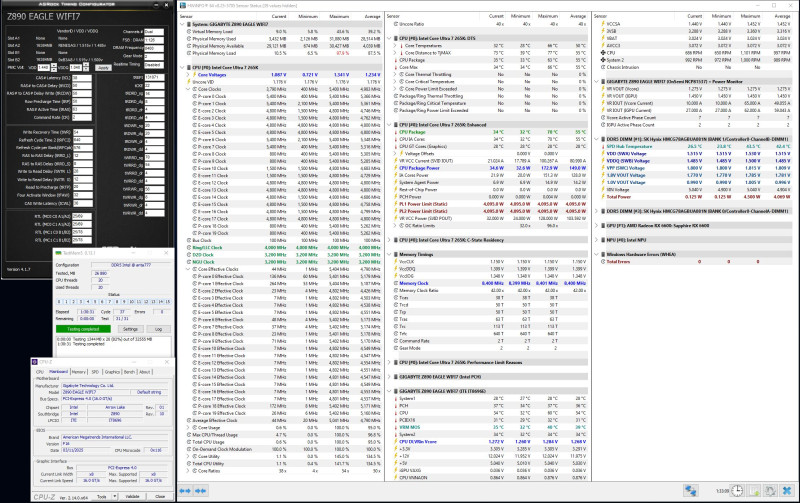The height and width of the screenshot is (503, 800).
Task: Collapse the Windows Hardware Errors (WHEA) group
Action: [596, 254]
